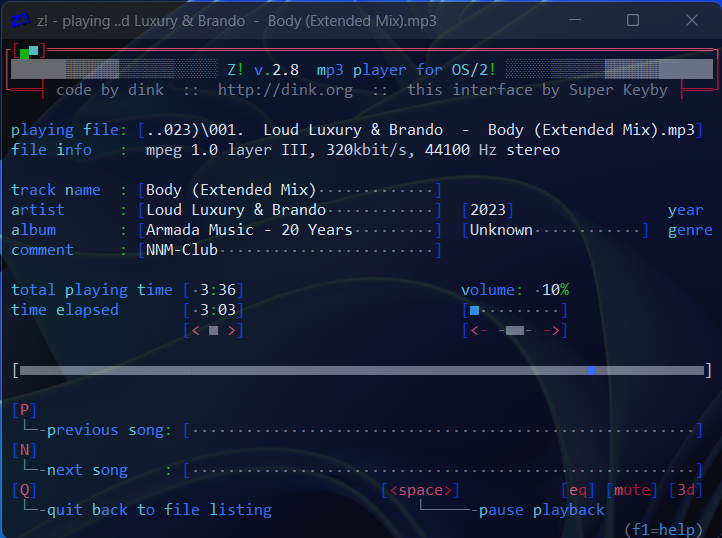Click the next song name field

443,470
